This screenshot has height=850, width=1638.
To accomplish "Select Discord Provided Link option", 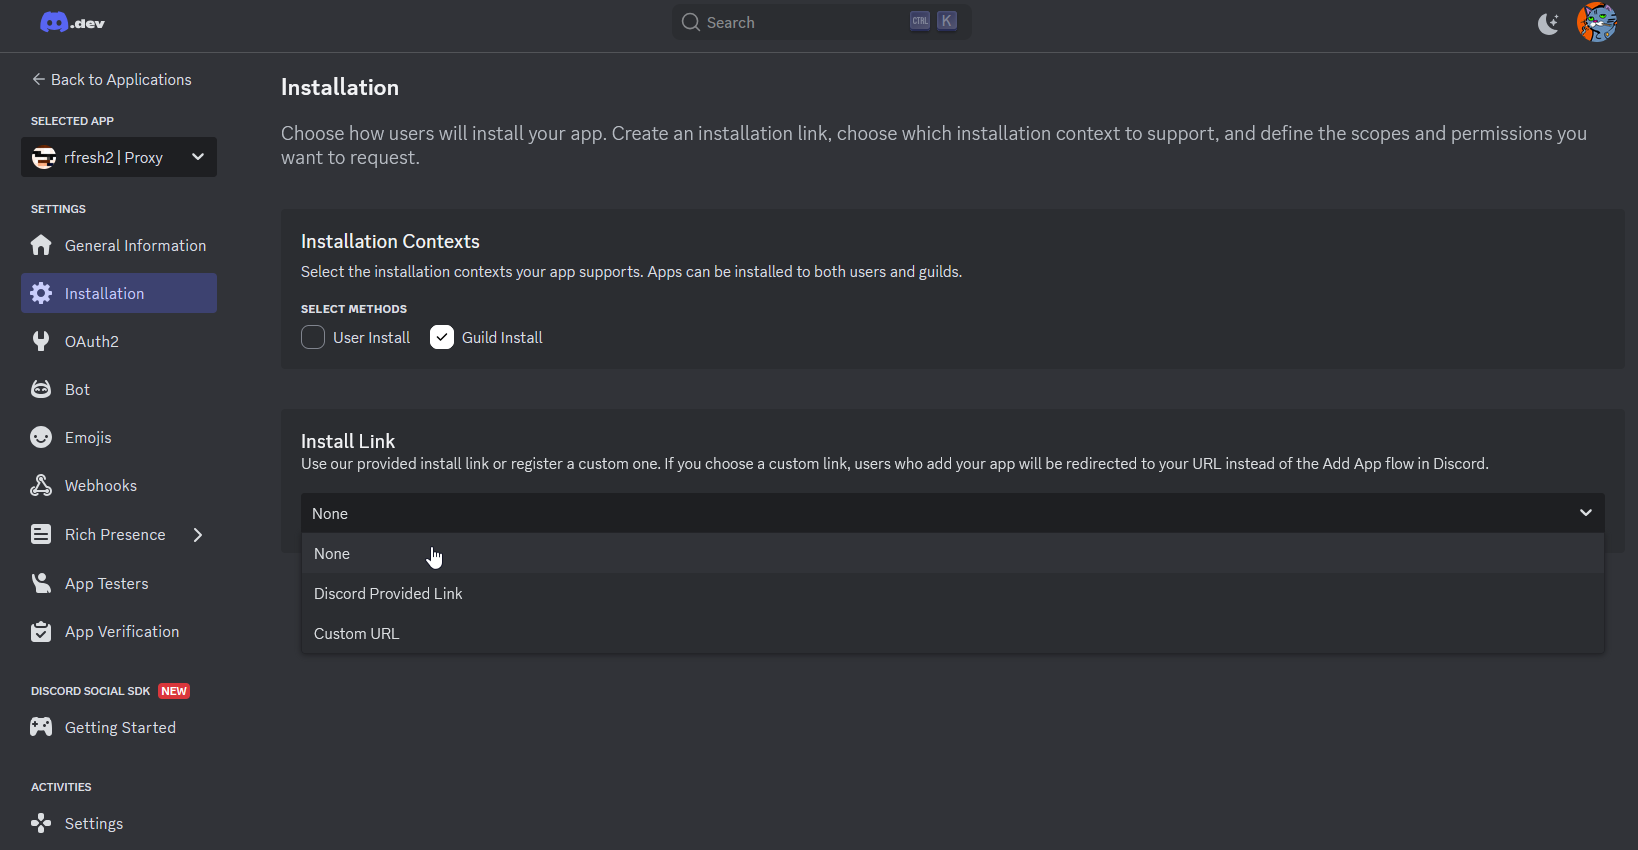I will [x=388, y=593].
